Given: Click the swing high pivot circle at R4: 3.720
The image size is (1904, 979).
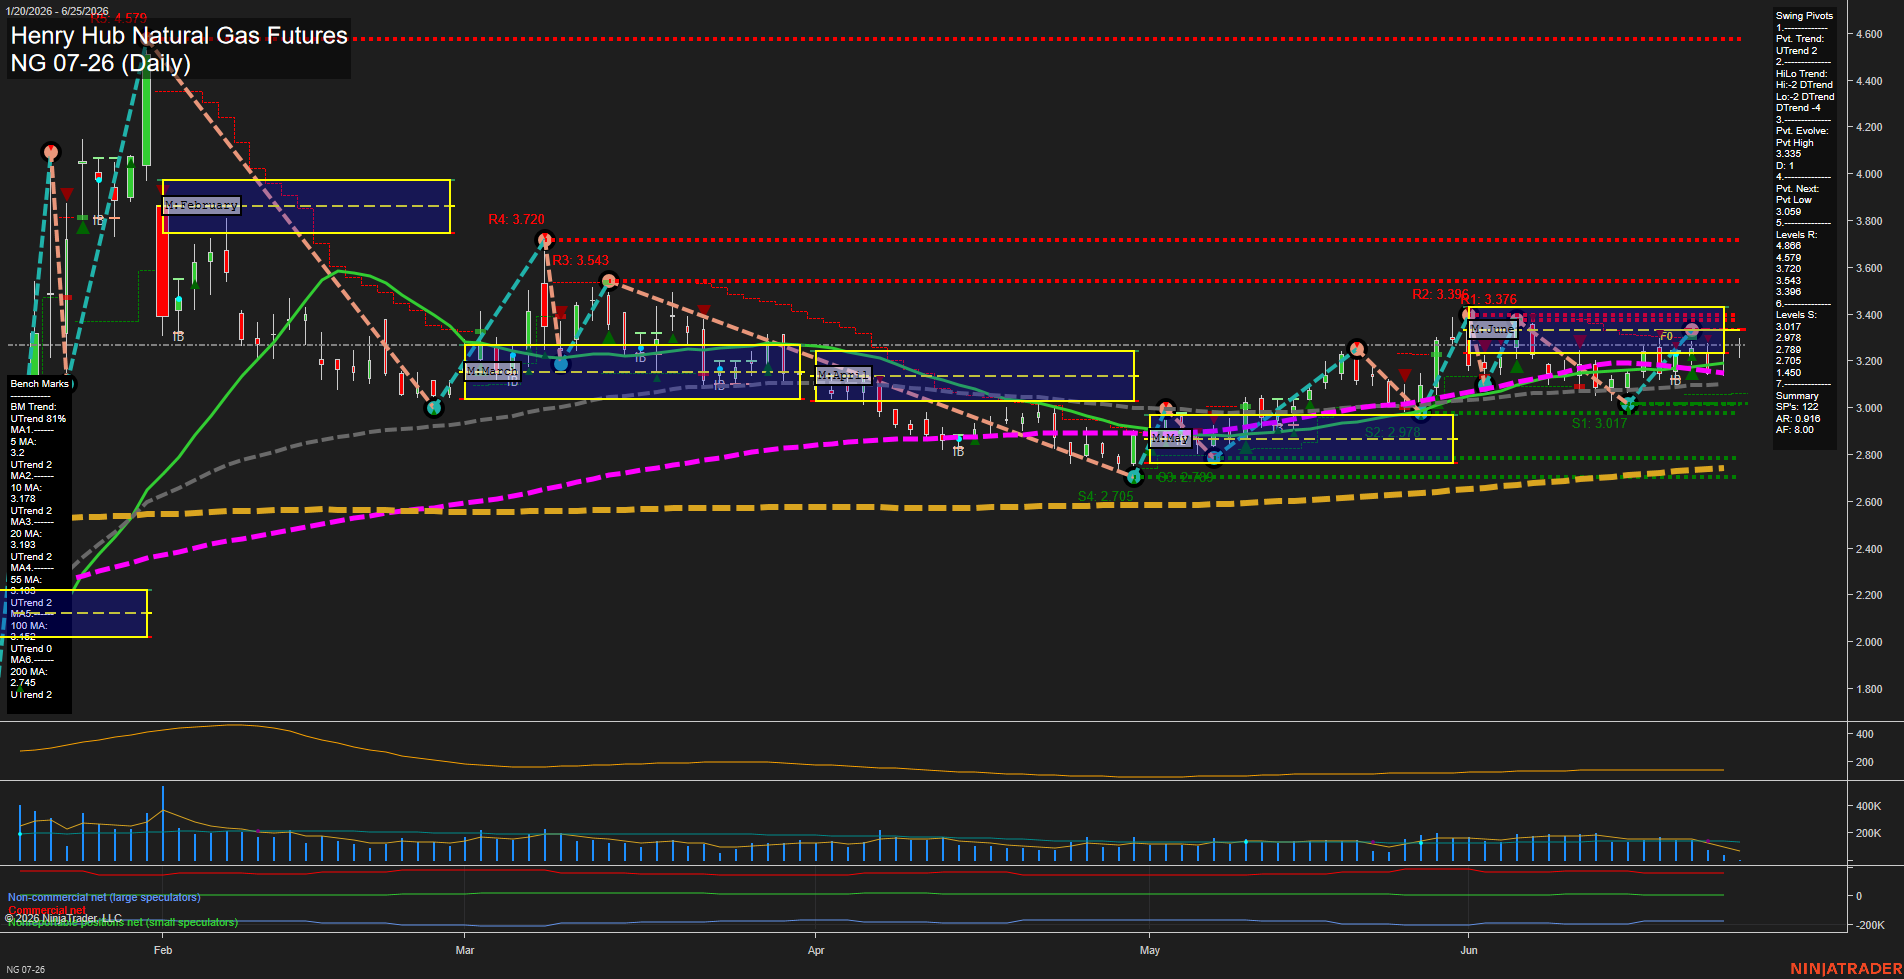Looking at the screenshot, I should 545,239.
